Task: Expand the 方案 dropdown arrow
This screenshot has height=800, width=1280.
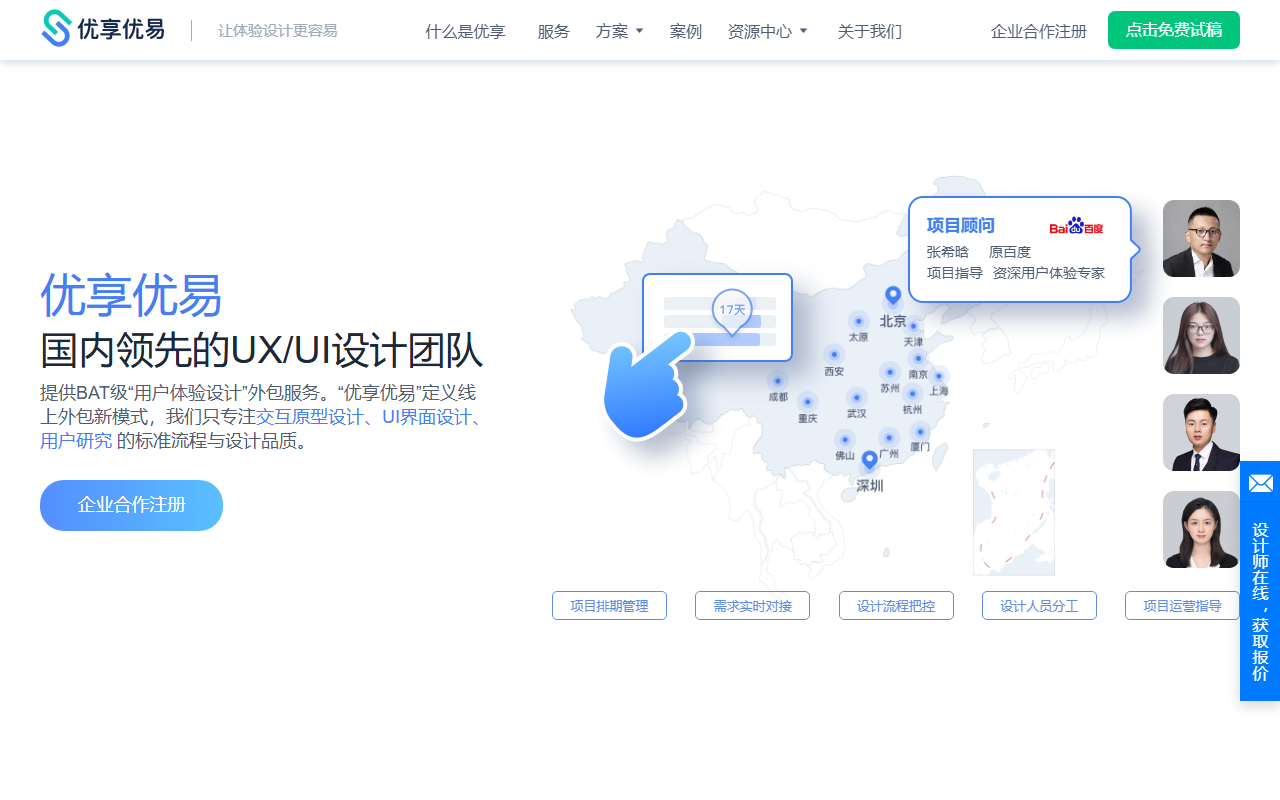Action: [x=639, y=31]
